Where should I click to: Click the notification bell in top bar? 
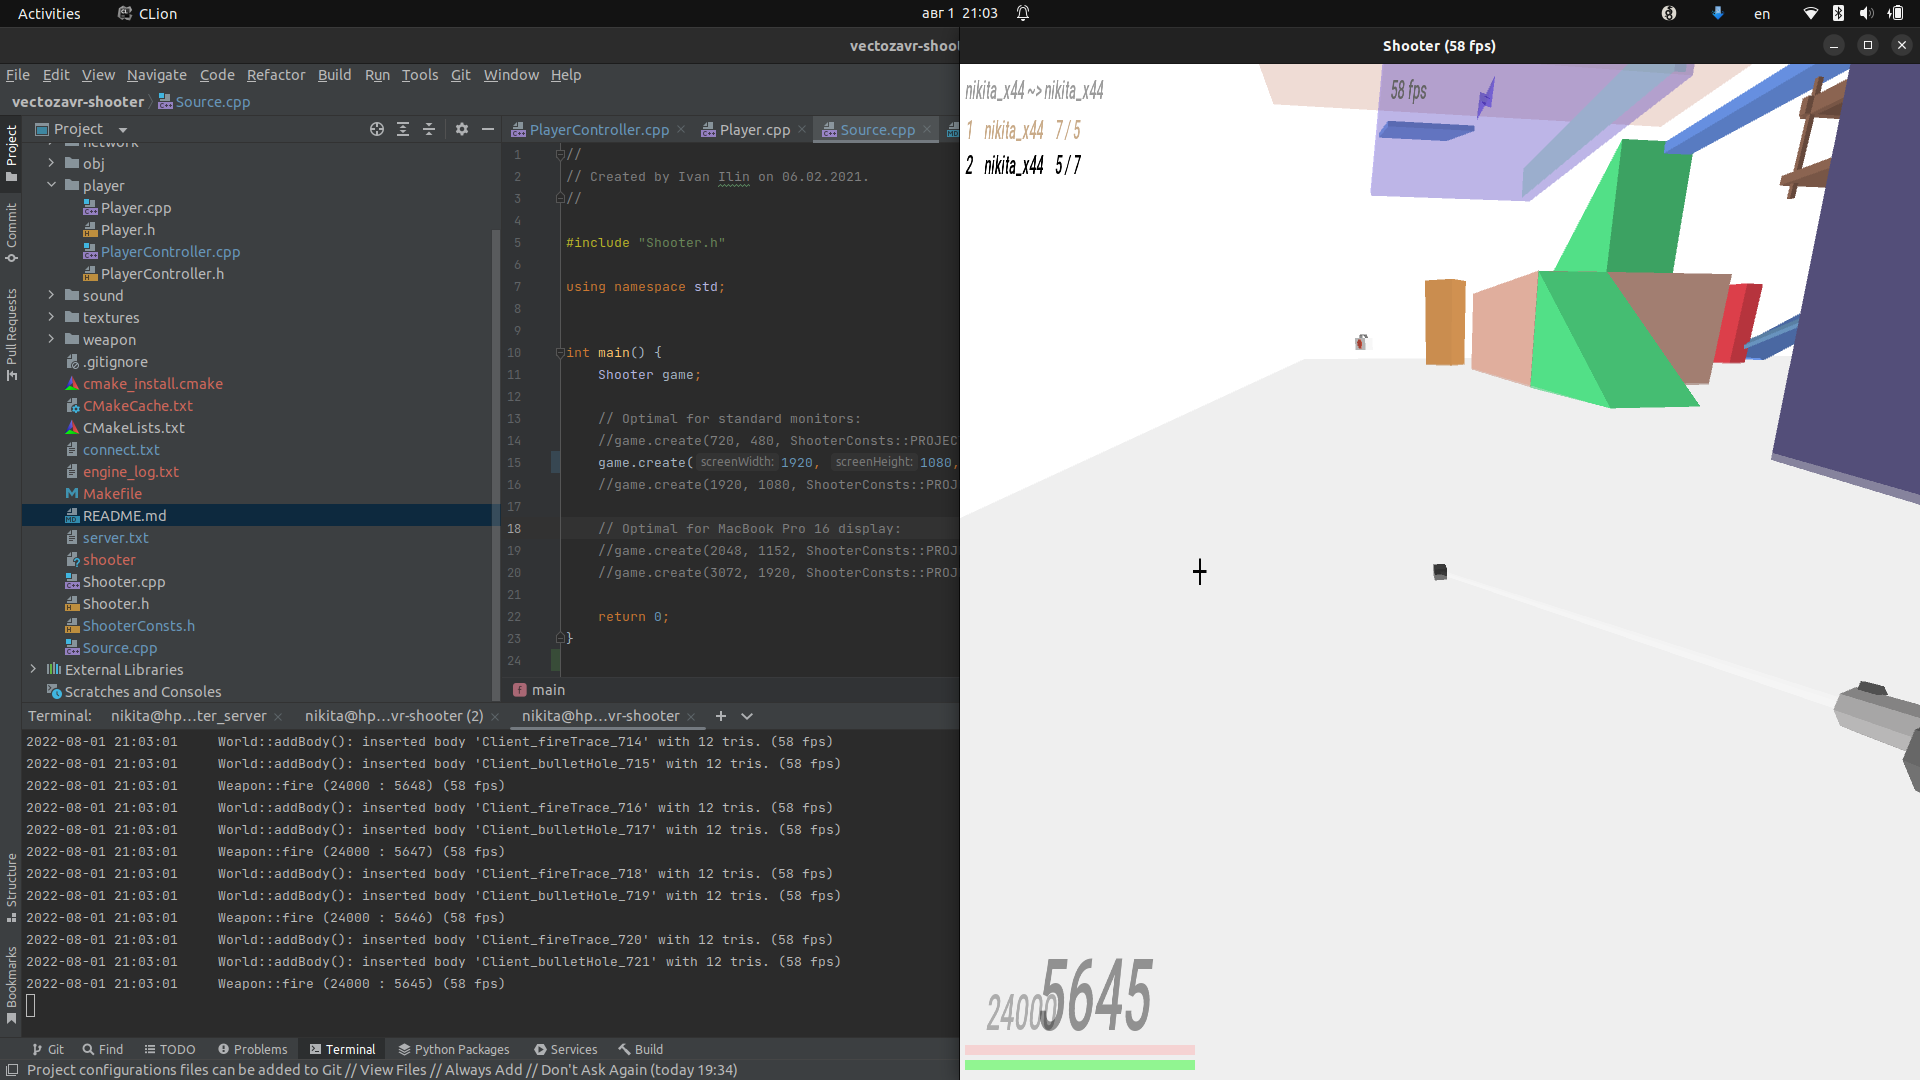click(x=1023, y=13)
